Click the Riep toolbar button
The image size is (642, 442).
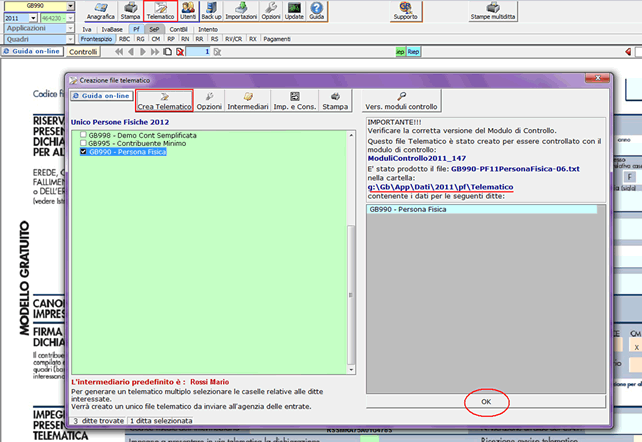pos(413,52)
